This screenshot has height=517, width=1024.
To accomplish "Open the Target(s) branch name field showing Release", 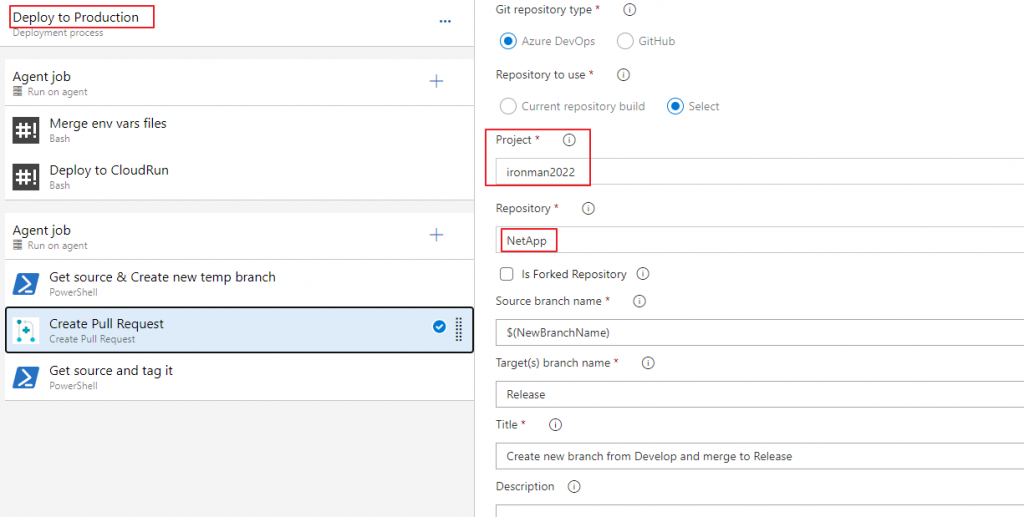I will click(x=760, y=395).
